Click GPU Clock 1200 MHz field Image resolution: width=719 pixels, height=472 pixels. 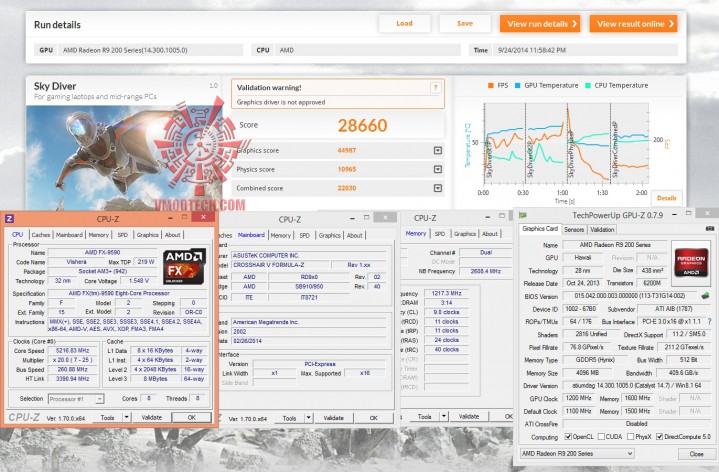click(x=580, y=398)
